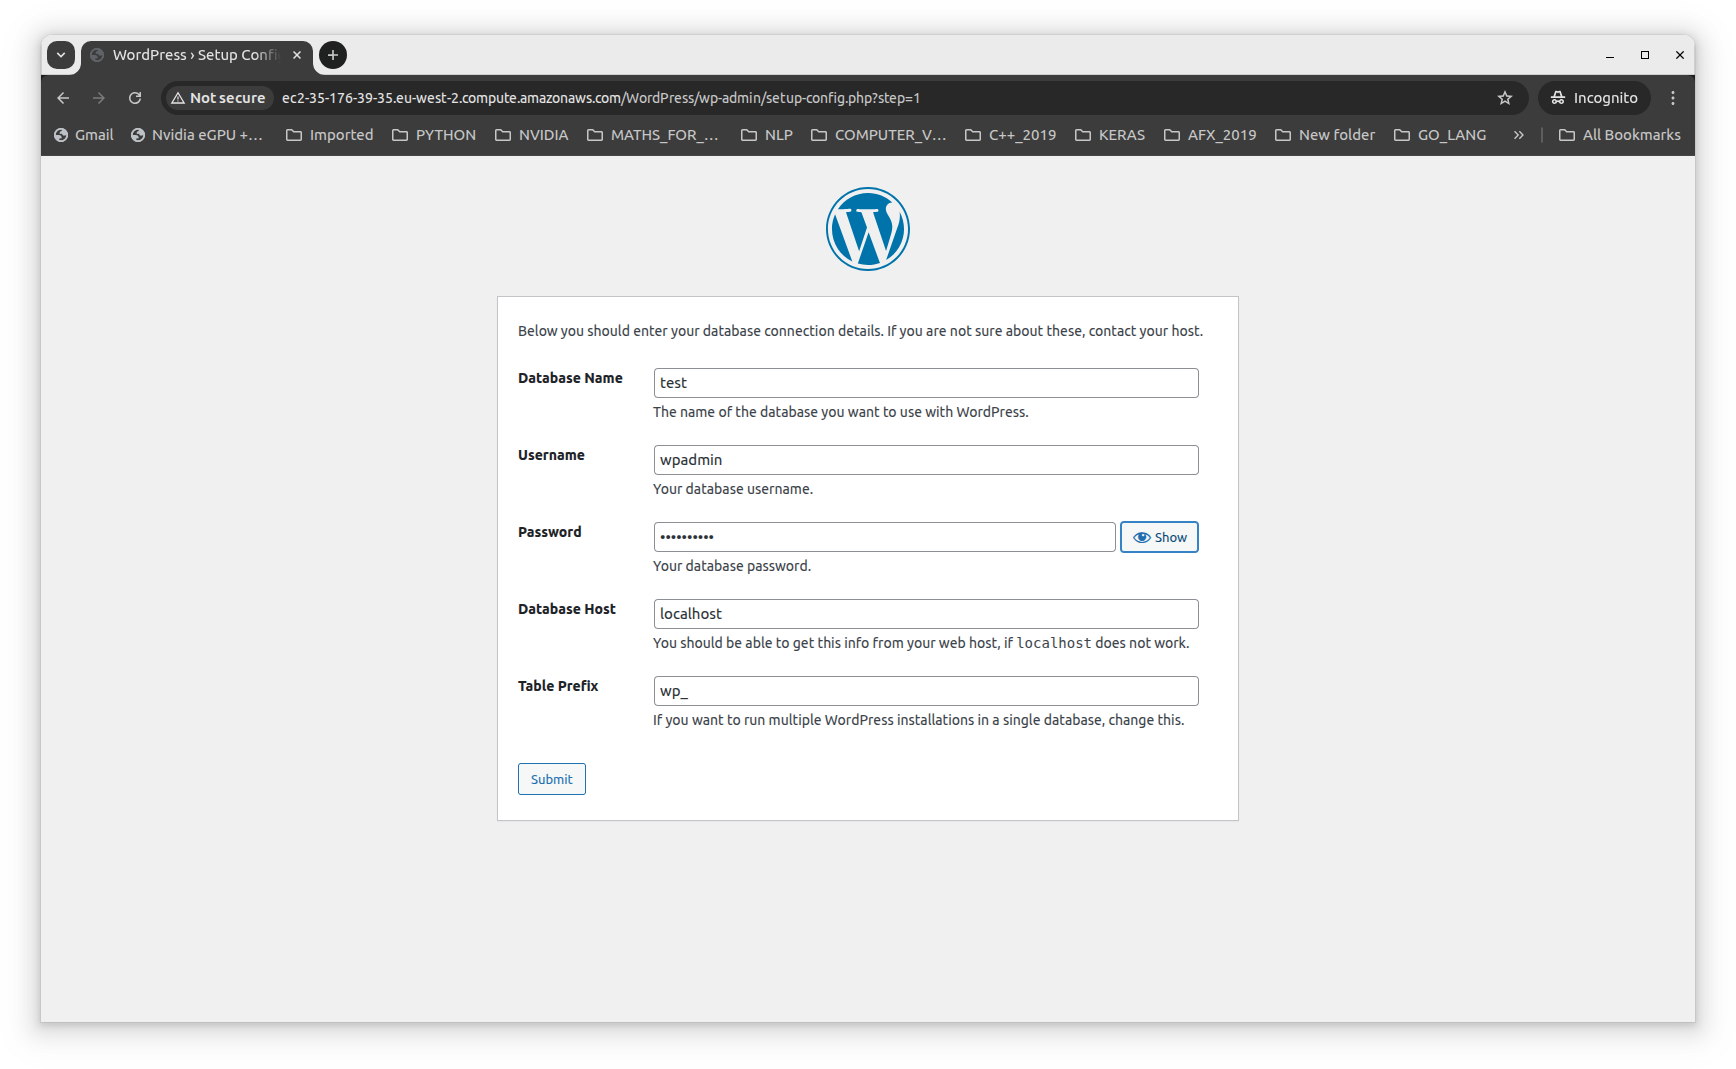Close the WordPress Setup tab
Image resolution: width=1736 pixels, height=1069 pixels.
pos(297,55)
